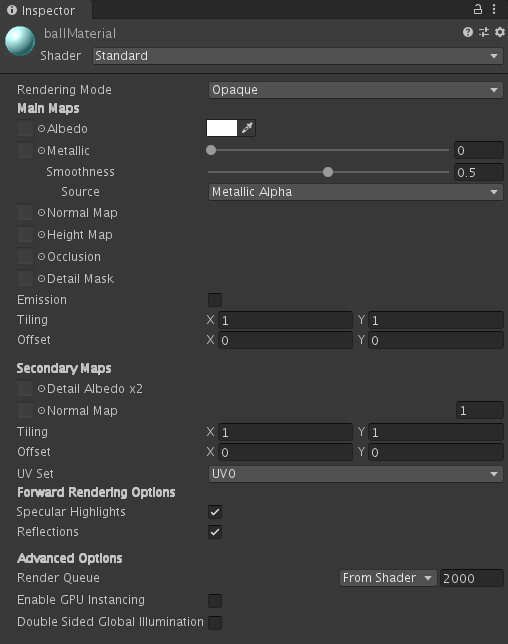508x644 pixels.
Task: Turn on Enable GPU Instancing
Action: [x=215, y=600]
